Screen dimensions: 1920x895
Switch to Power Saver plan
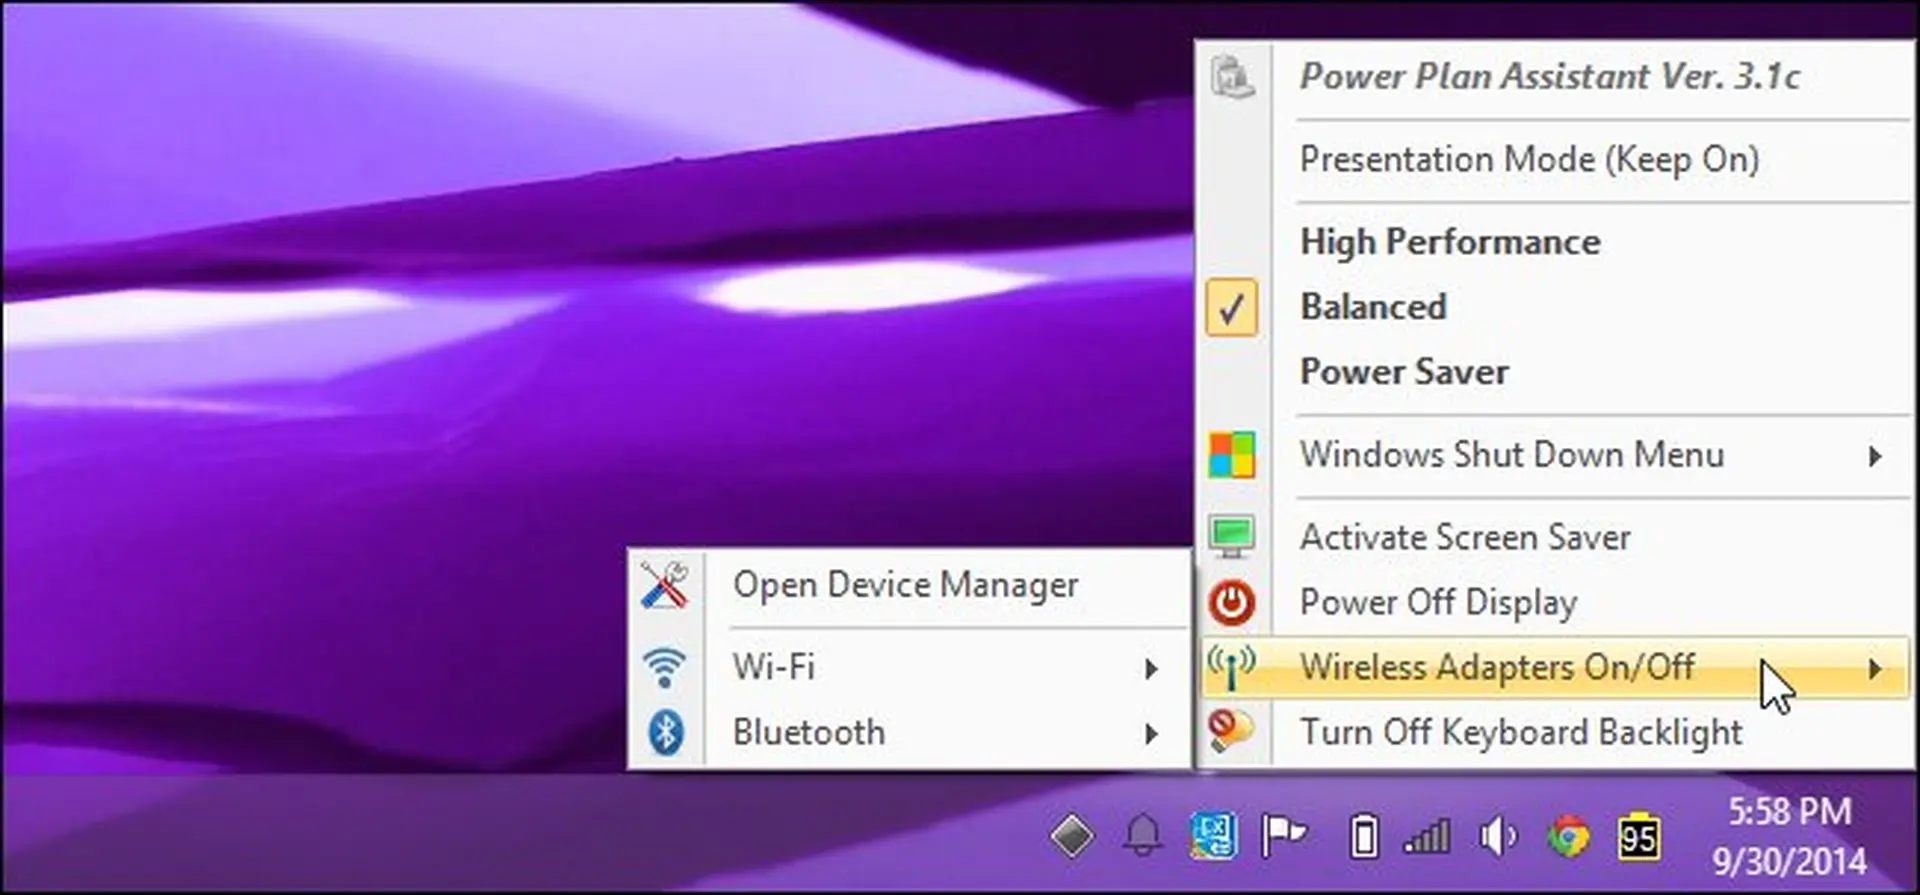pos(1404,372)
